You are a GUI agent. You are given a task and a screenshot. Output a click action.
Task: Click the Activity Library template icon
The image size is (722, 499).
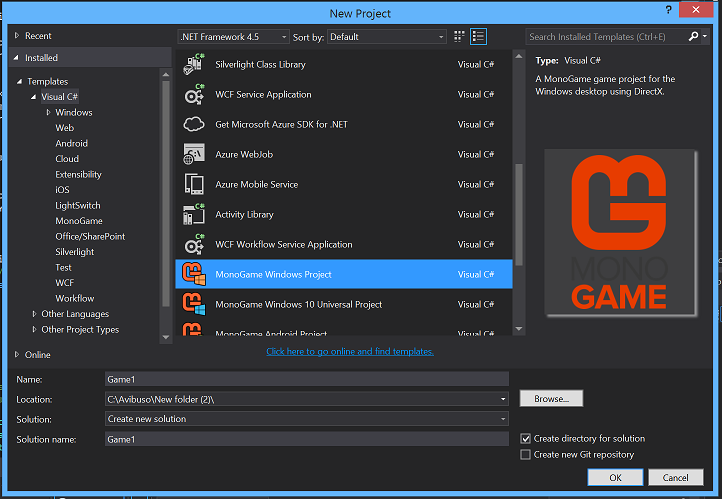tap(194, 215)
